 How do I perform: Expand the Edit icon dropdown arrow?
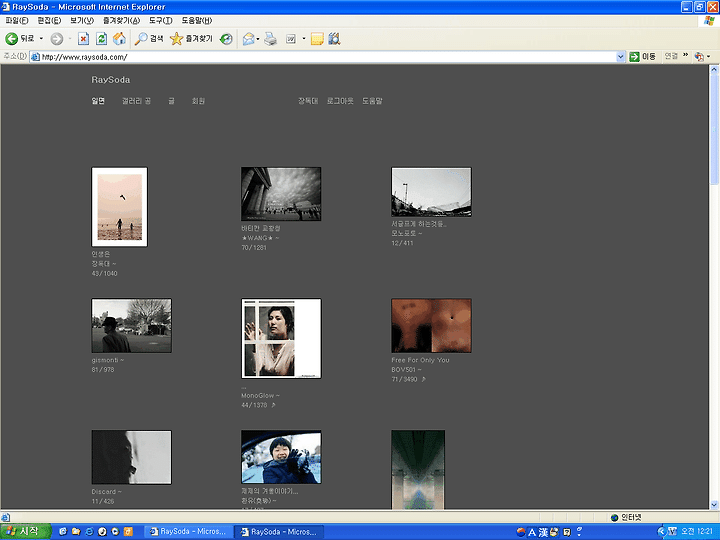point(304,39)
